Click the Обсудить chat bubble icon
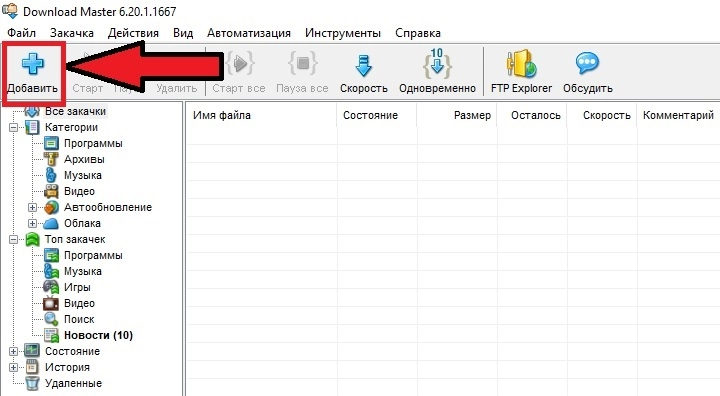 (587, 63)
